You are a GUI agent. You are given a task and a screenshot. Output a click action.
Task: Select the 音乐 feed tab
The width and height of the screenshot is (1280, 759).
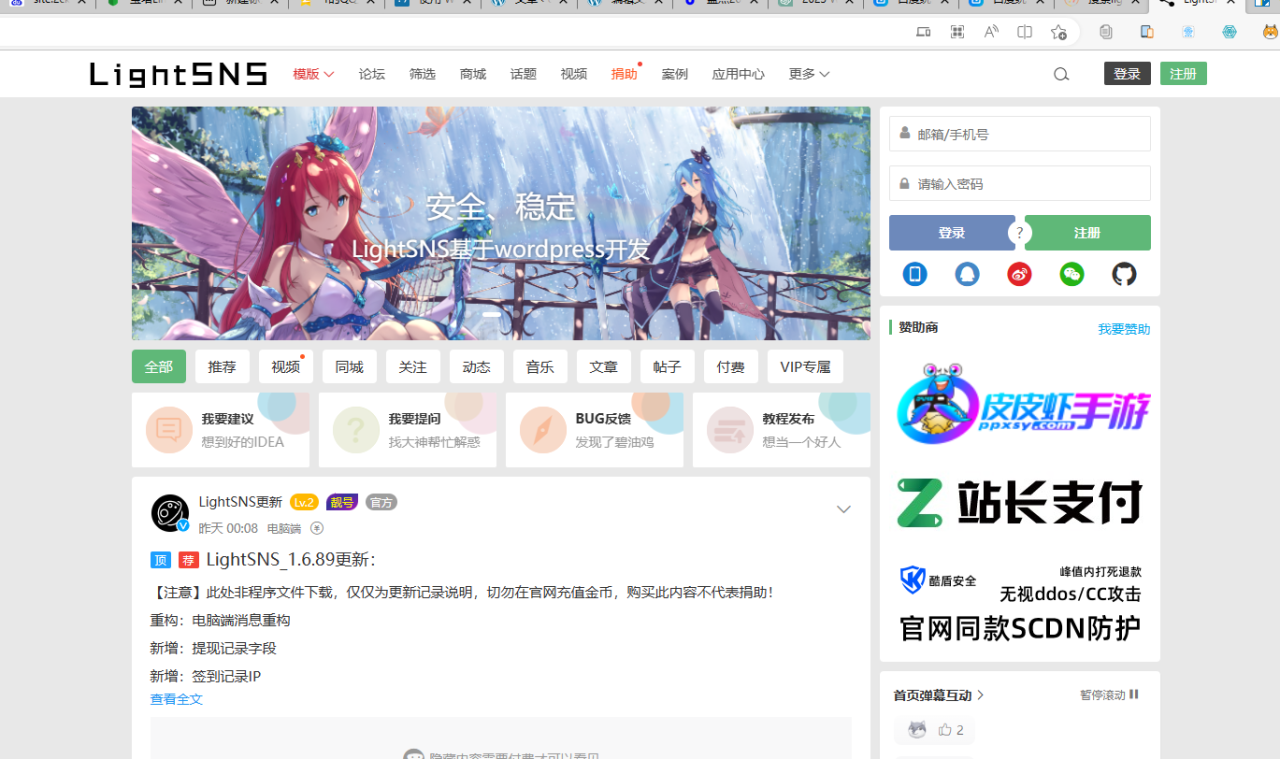(540, 366)
